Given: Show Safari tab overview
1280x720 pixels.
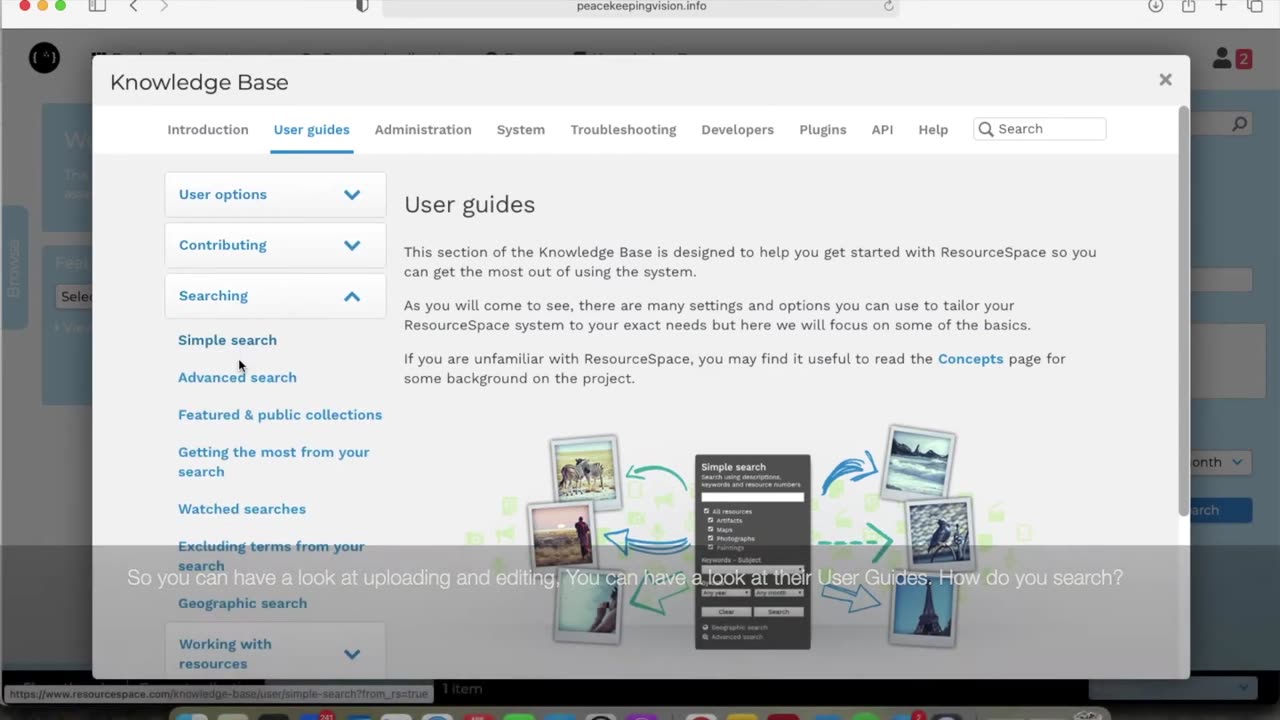Looking at the screenshot, I should coord(1255,6).
